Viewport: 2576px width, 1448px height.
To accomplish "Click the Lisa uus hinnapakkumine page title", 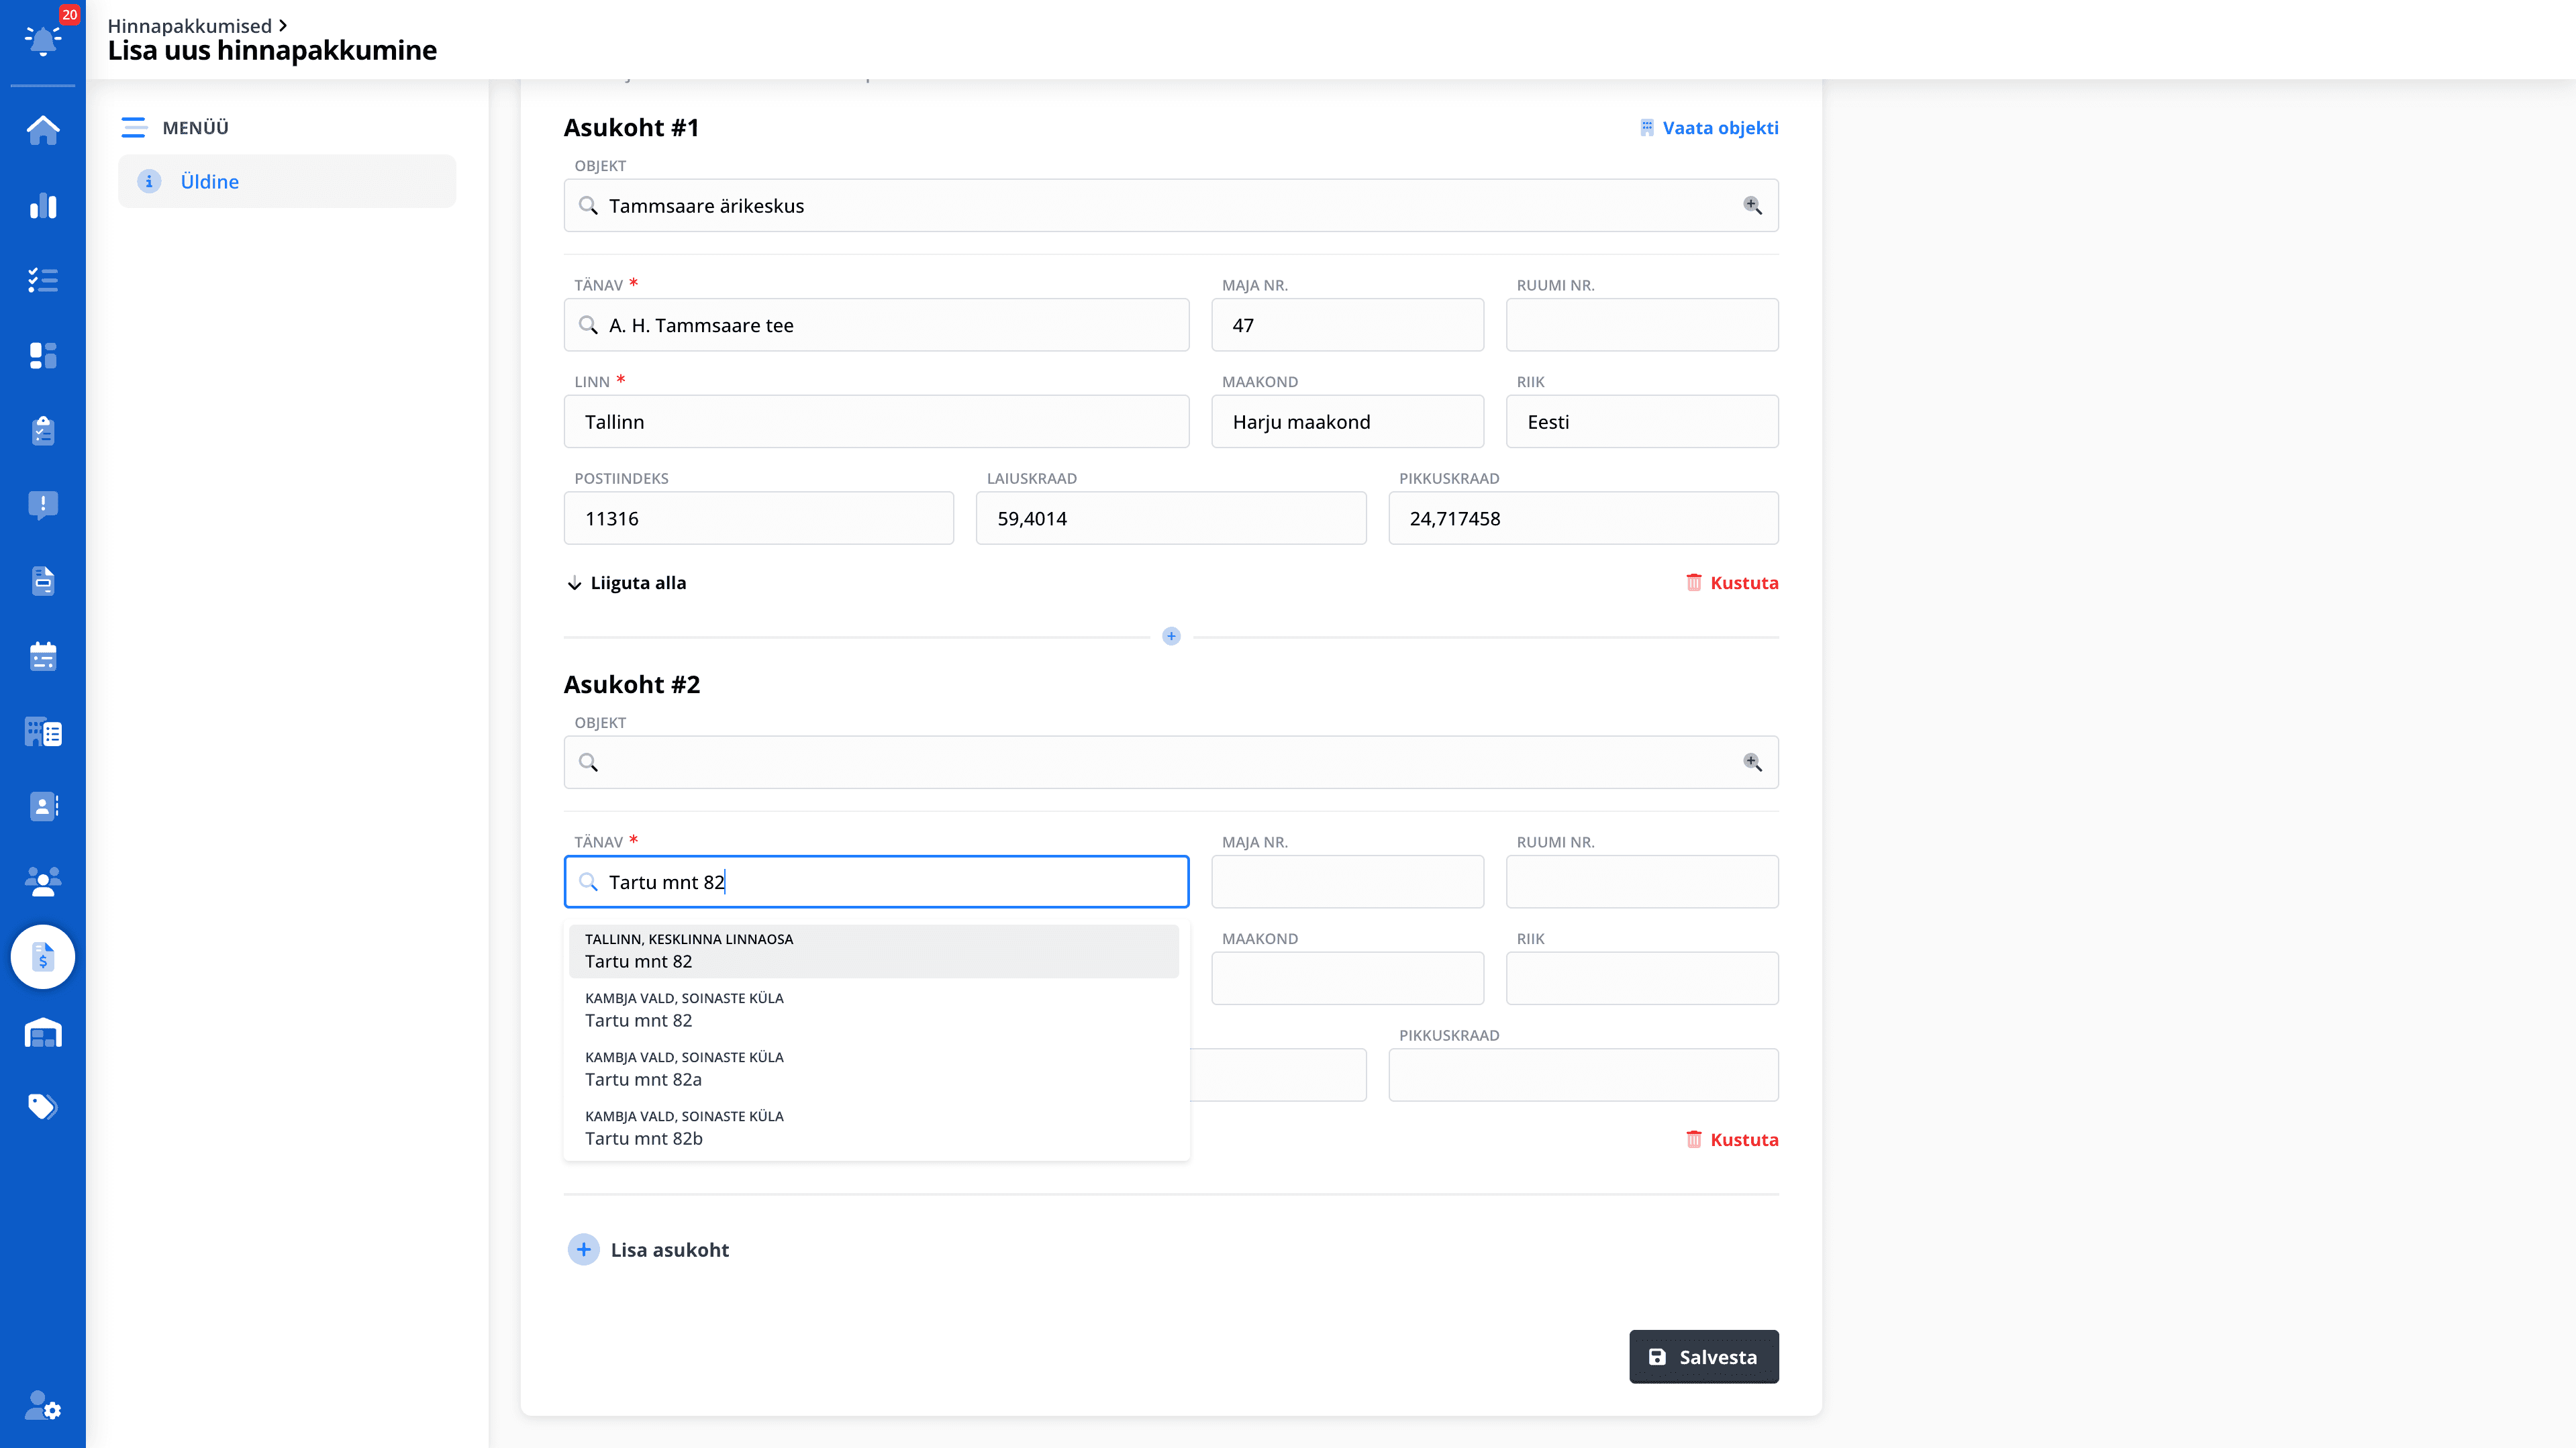I will (x=272, y=50).
